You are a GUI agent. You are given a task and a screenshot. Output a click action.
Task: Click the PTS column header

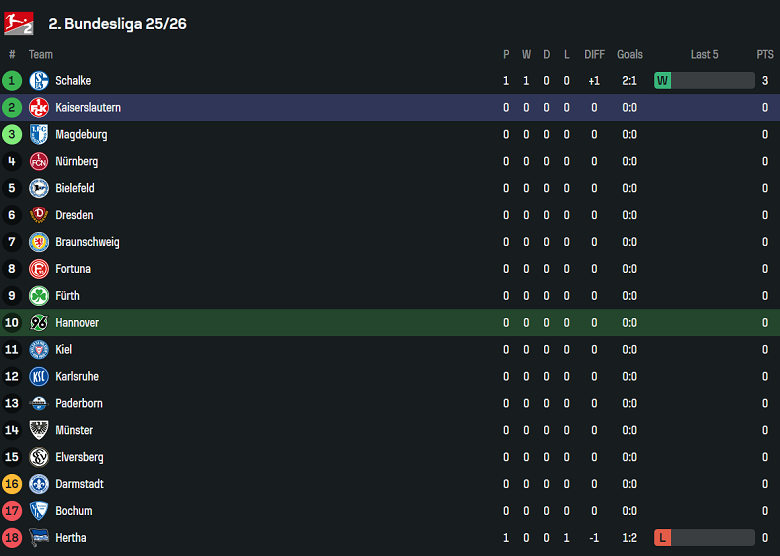765,54
